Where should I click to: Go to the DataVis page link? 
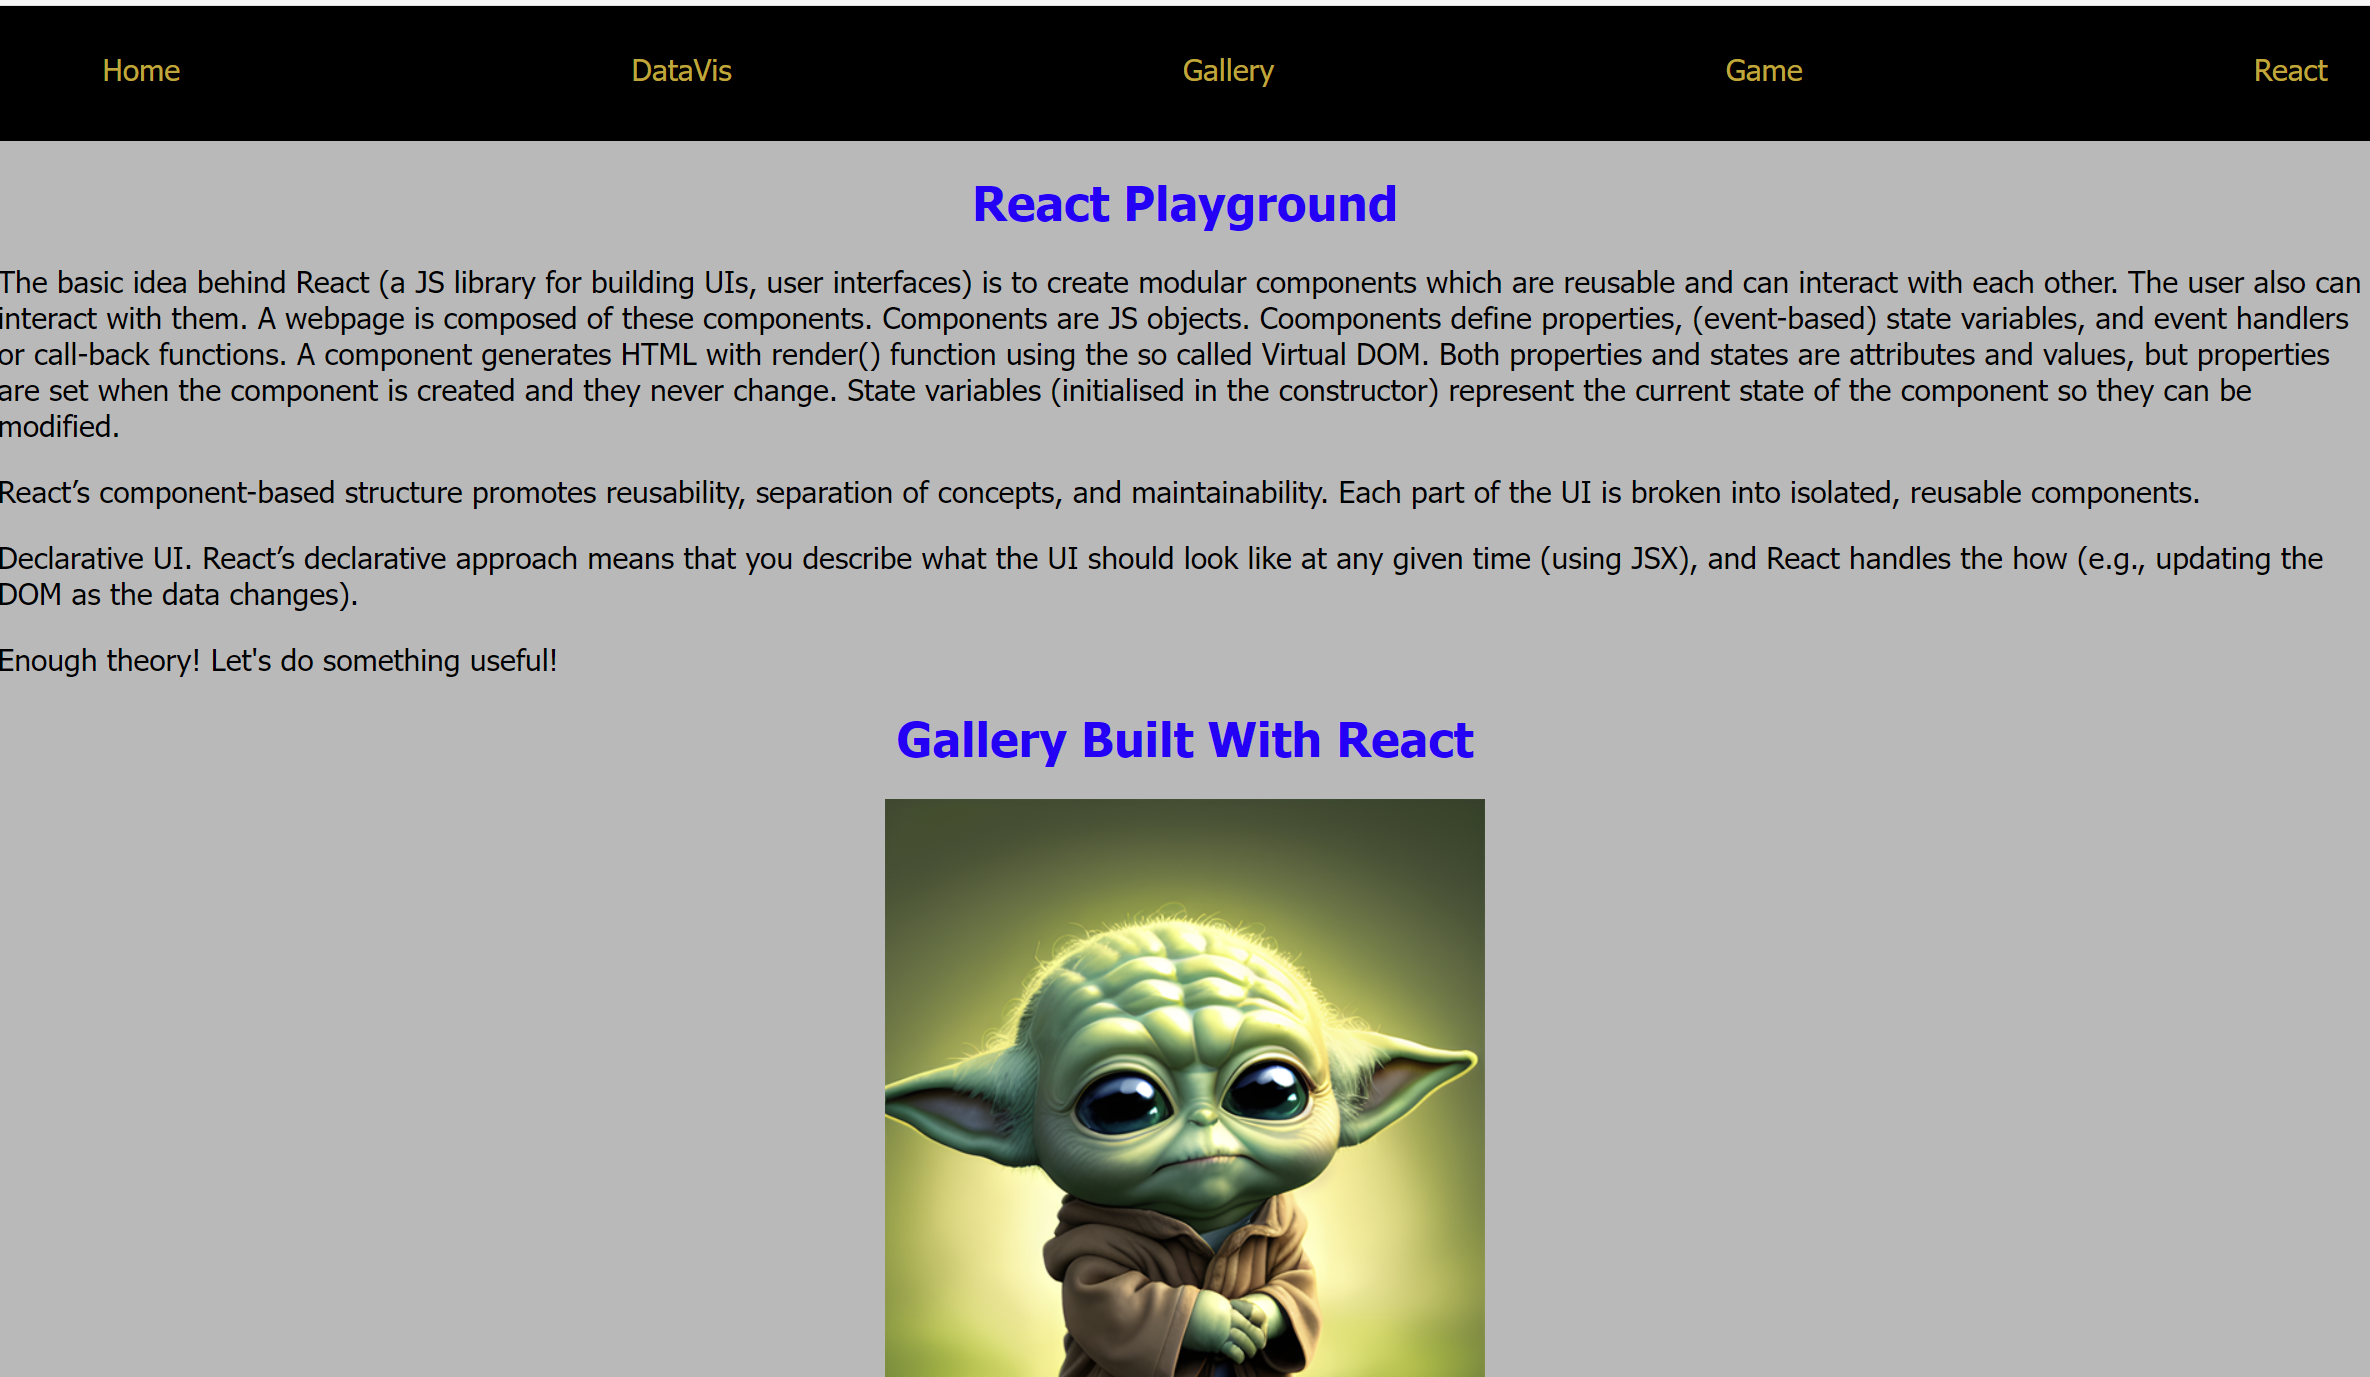(681, 71)
